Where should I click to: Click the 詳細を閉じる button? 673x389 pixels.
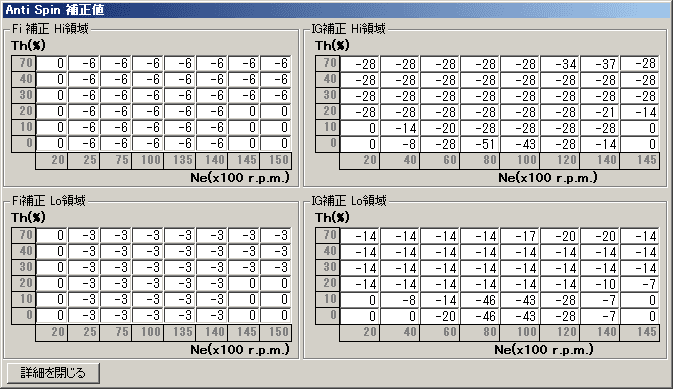pos(54,373)
